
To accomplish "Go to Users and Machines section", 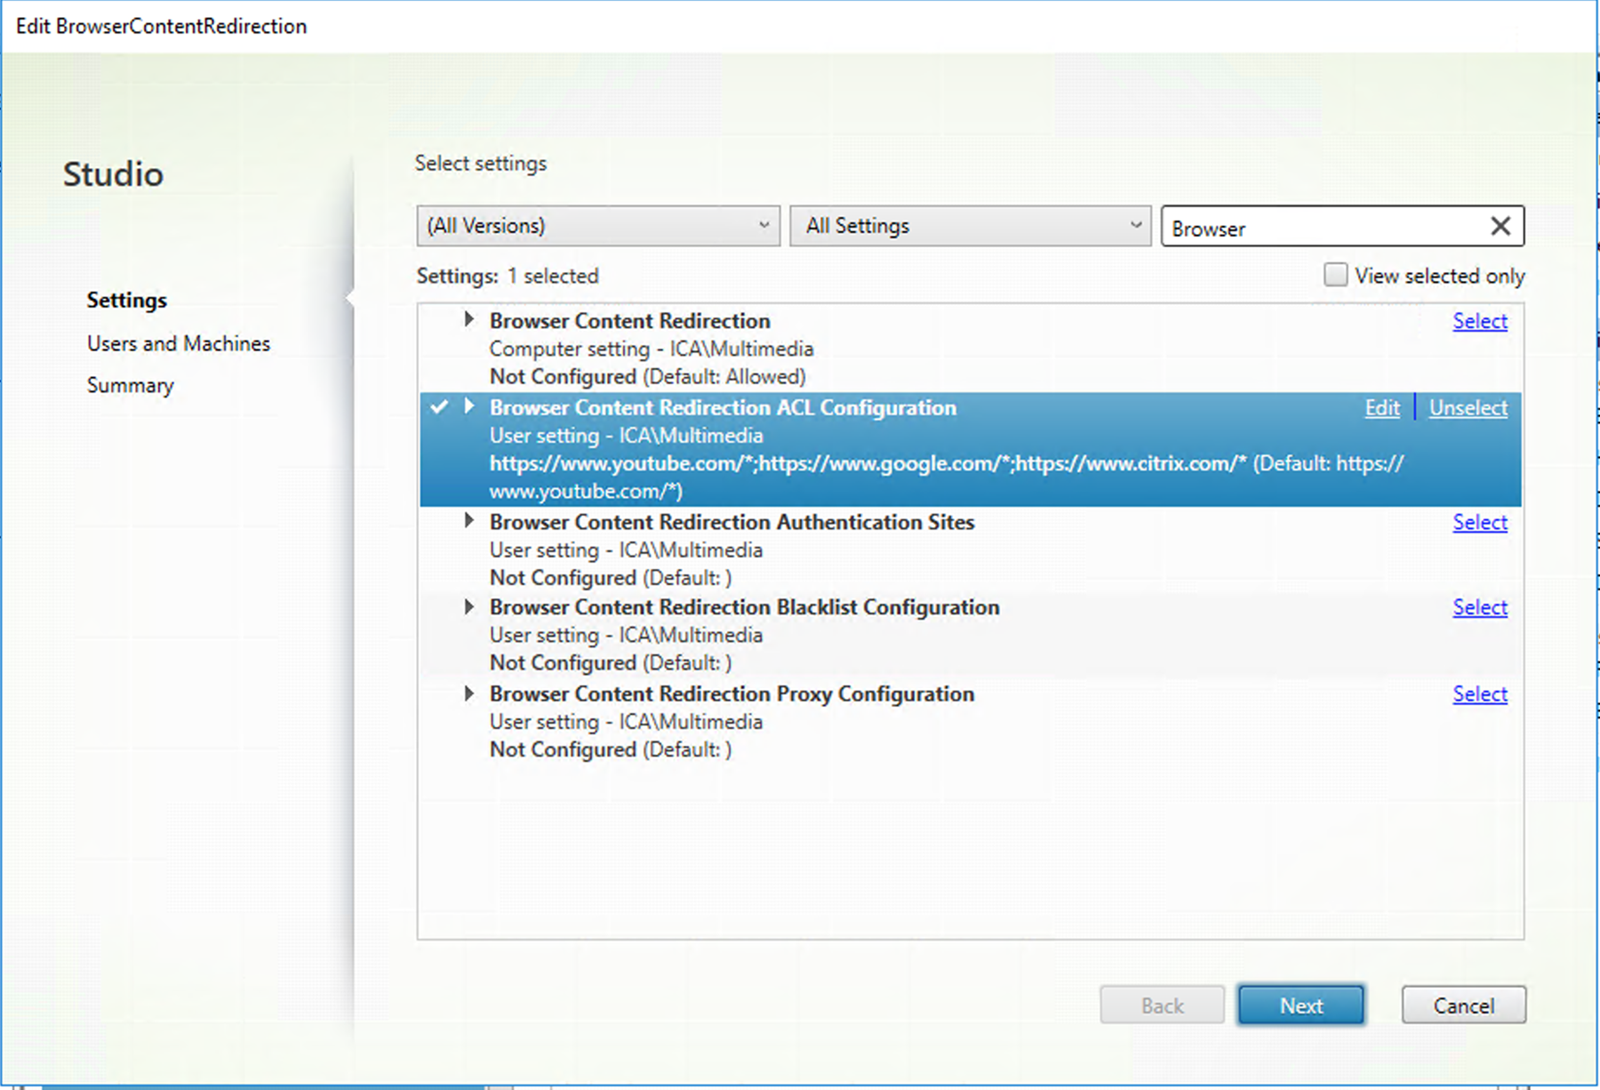I will 178,343.
